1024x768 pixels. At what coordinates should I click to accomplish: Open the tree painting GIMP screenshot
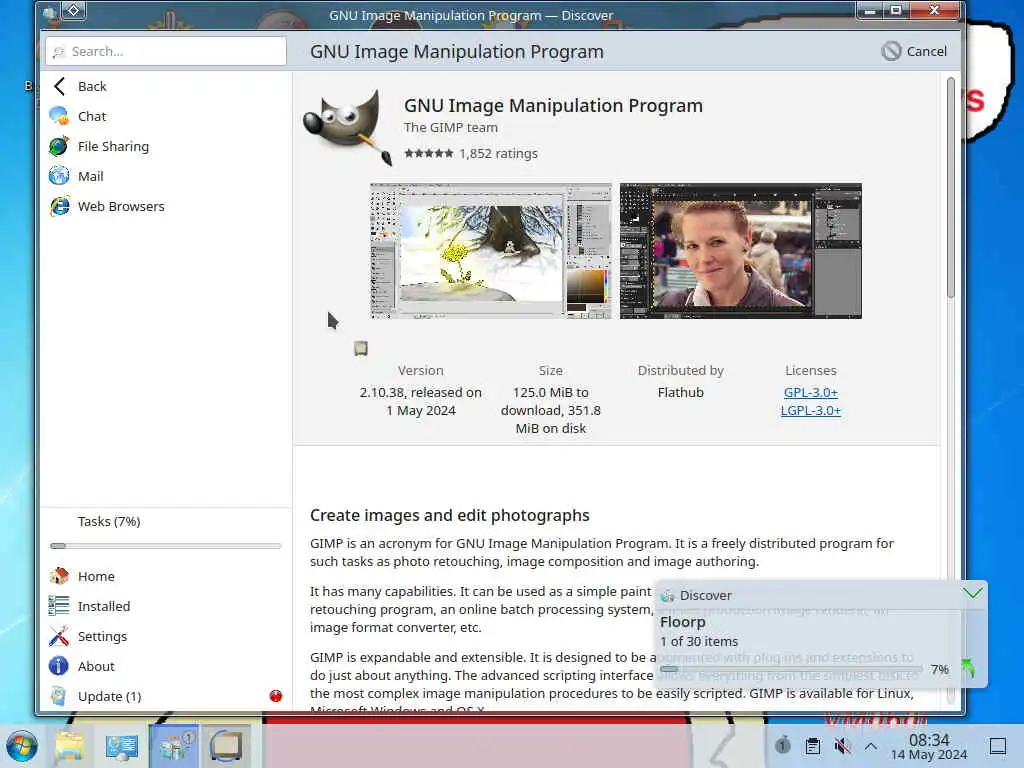[x=491, y=251]
